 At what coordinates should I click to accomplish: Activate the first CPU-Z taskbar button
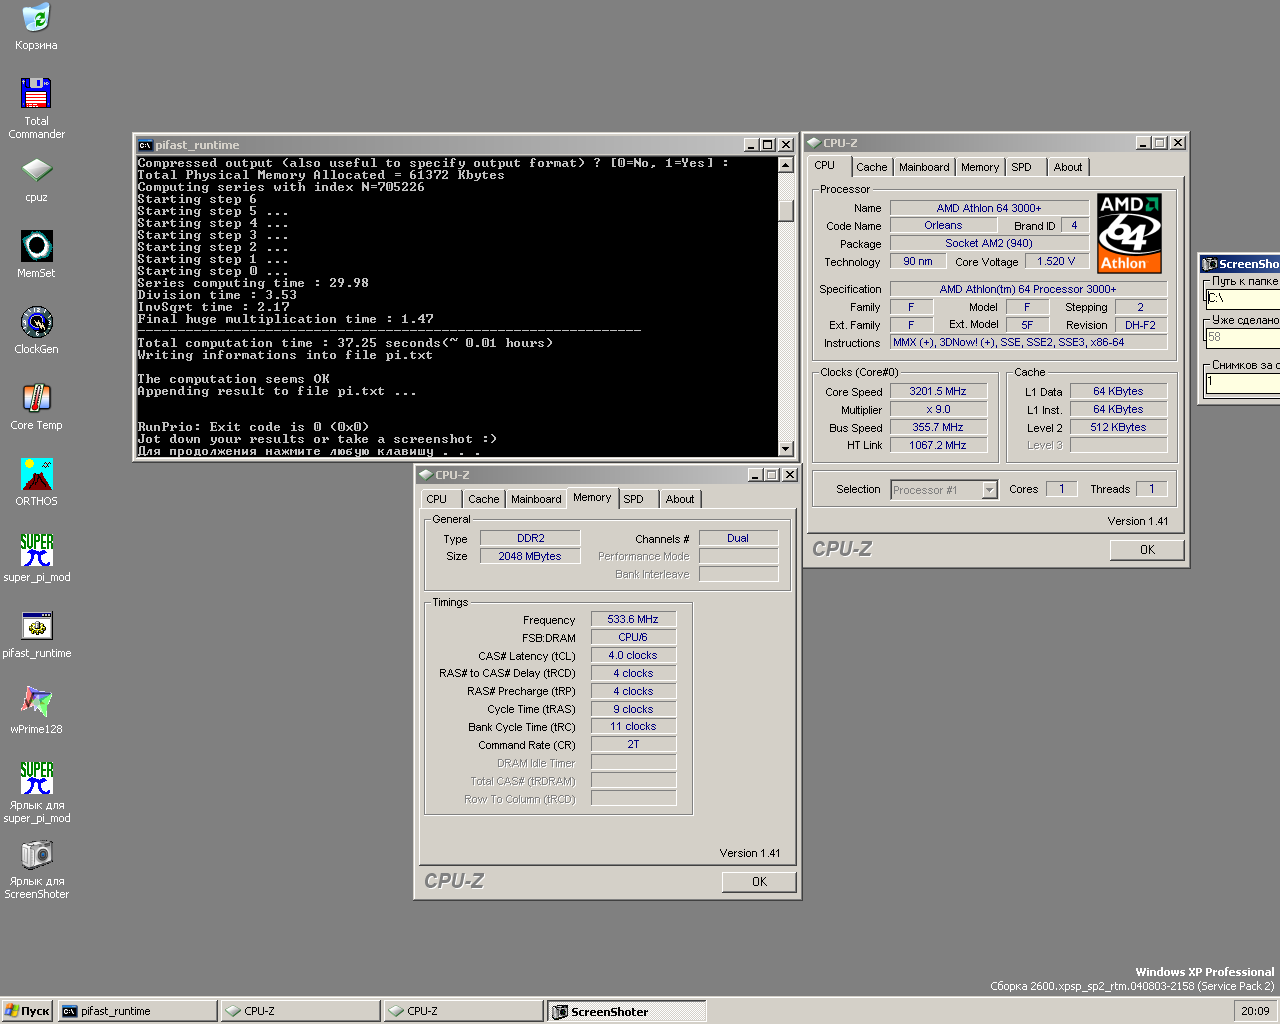pyautogui.click(x=301, y=1011)
